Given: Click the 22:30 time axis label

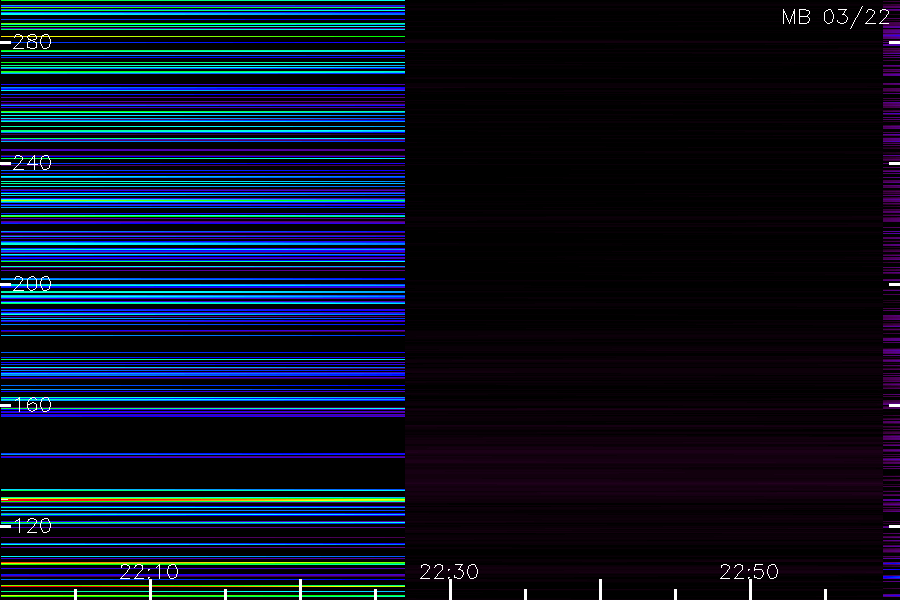Looking at the screenshot, I should [449, 572].
